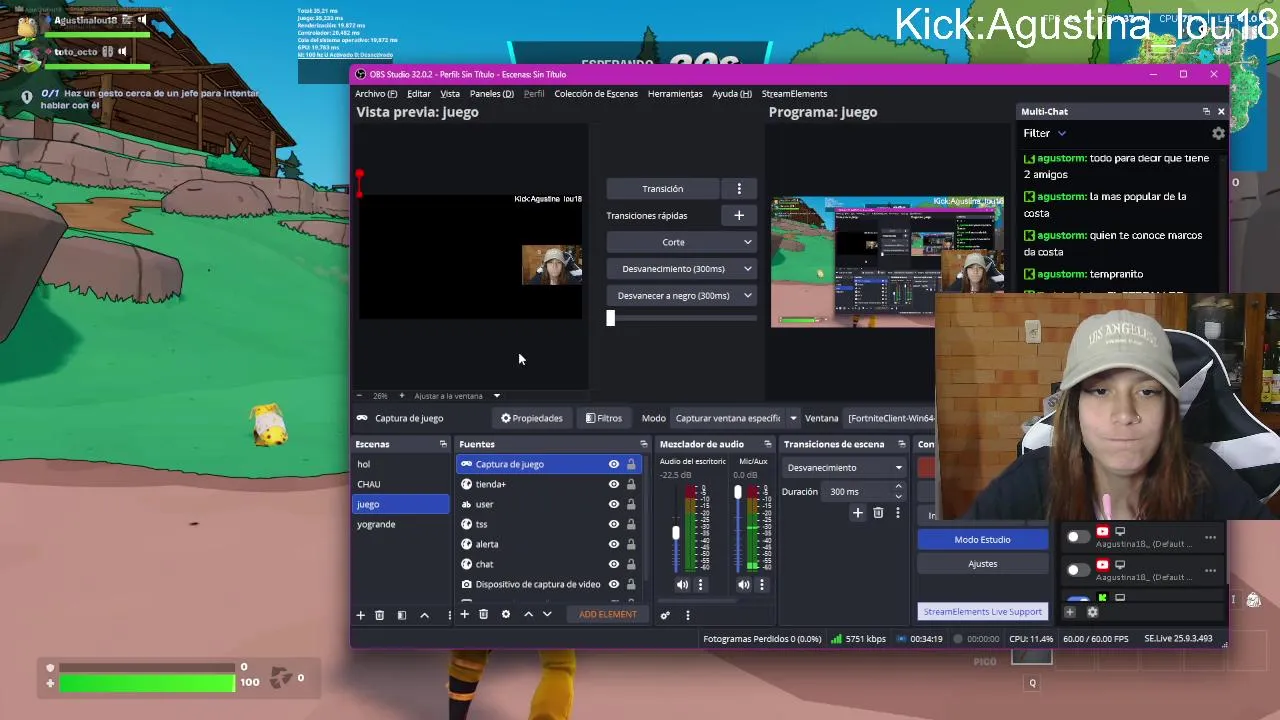1280x720 pixels.
Task: Click the transition T-bar slider
Action: point(611,318)
